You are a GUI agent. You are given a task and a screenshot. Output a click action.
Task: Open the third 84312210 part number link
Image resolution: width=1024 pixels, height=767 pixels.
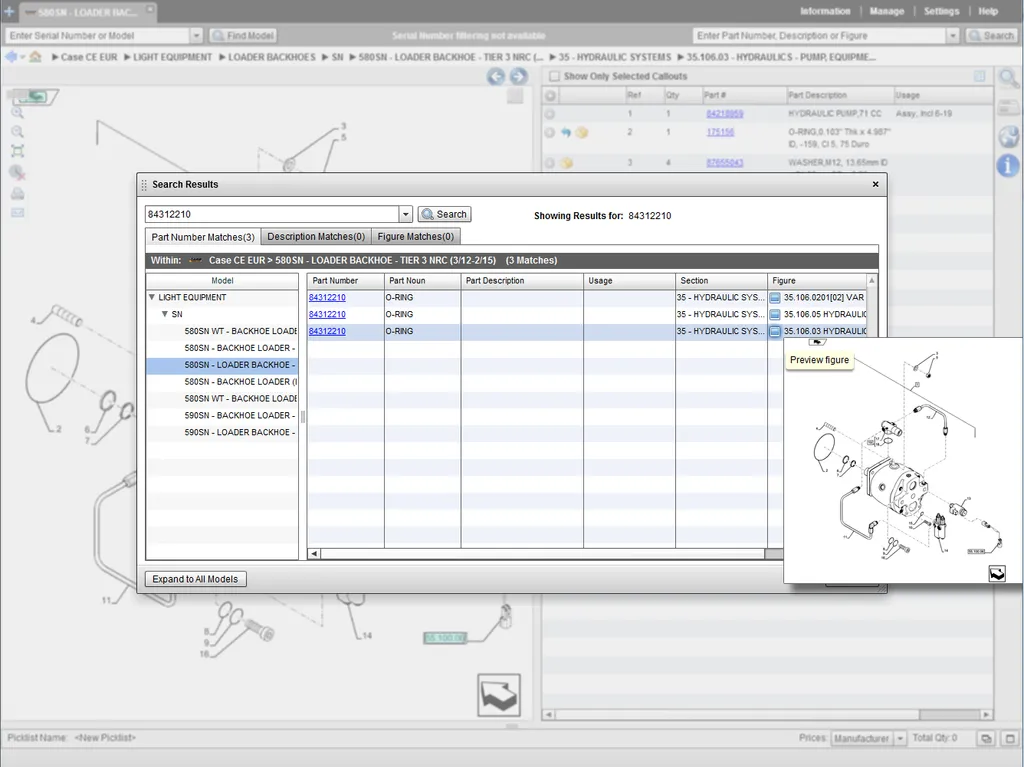pyautogui.click(x=327, y=331)
